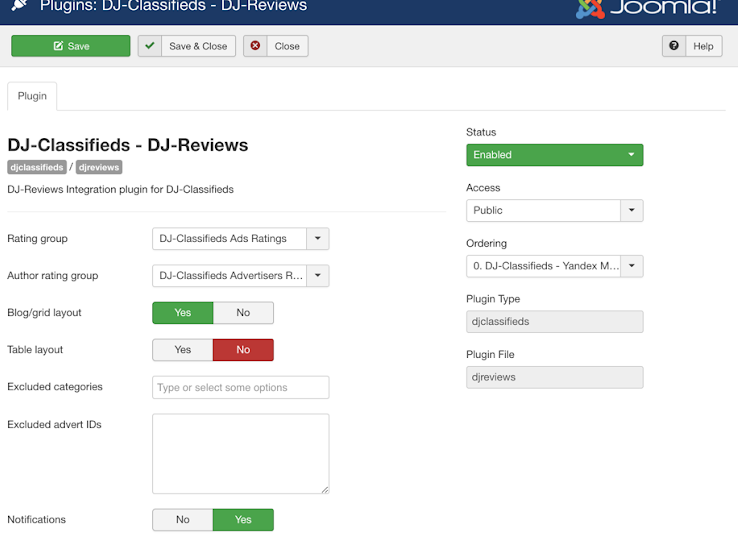
Task: Click the checkmark icon on Save & Close
Action: coord(150,46)
